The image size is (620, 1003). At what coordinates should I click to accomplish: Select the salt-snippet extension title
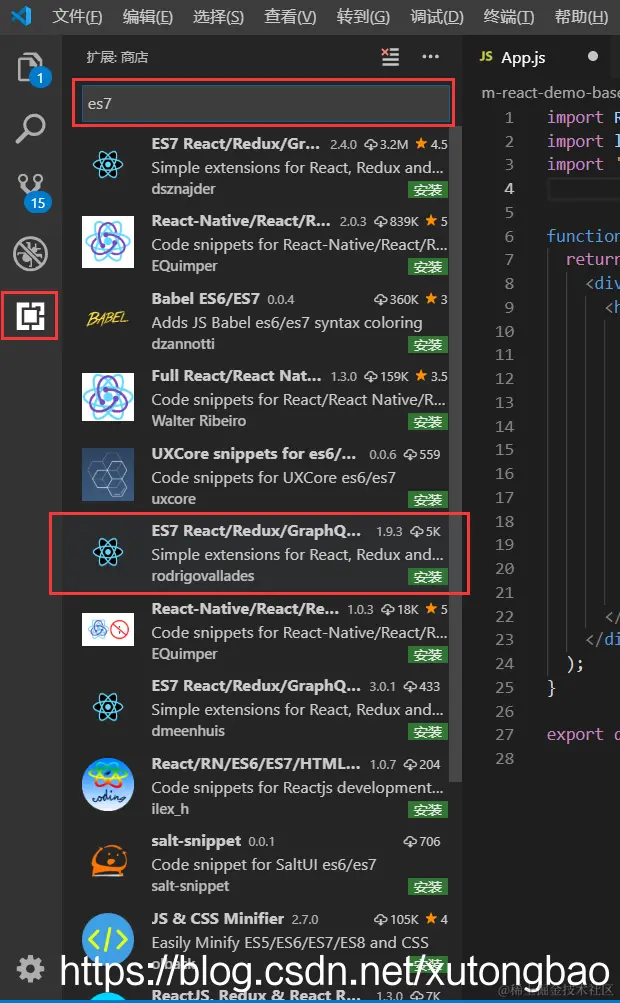point(196,841)
